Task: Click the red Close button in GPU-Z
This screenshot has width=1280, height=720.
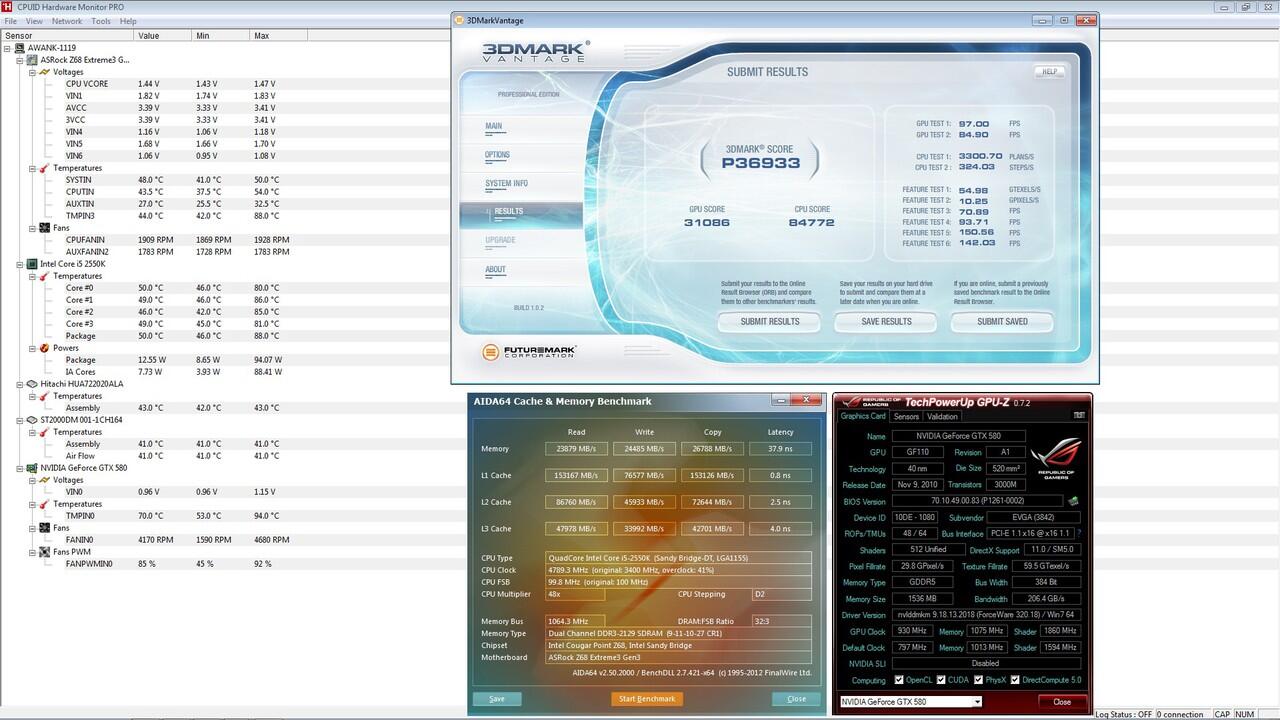Action: click(1061, 702)
